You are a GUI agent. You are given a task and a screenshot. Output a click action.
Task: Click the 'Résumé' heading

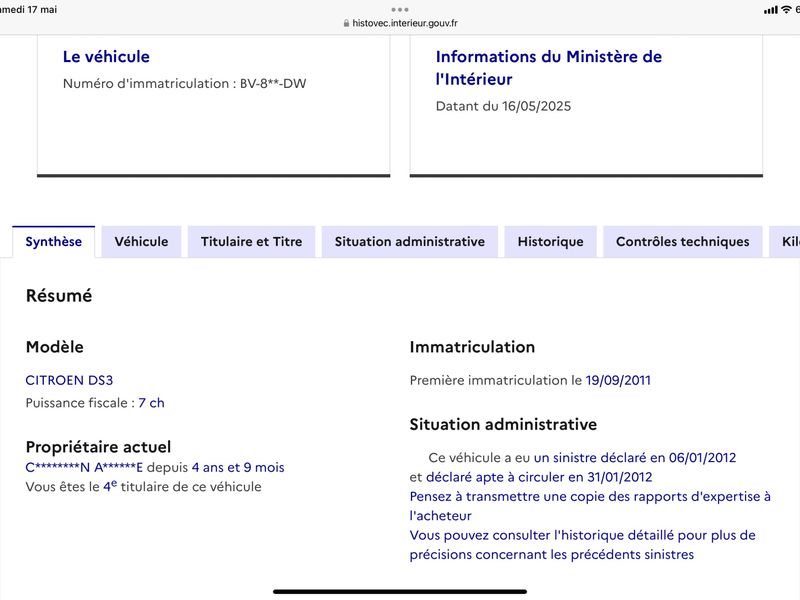(59, 296)
